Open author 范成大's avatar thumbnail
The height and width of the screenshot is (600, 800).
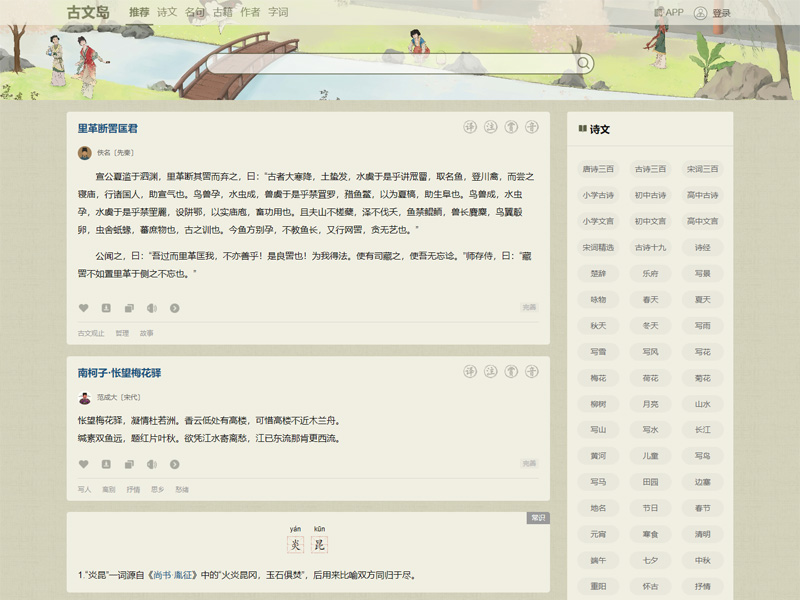[x=85, y=397]
